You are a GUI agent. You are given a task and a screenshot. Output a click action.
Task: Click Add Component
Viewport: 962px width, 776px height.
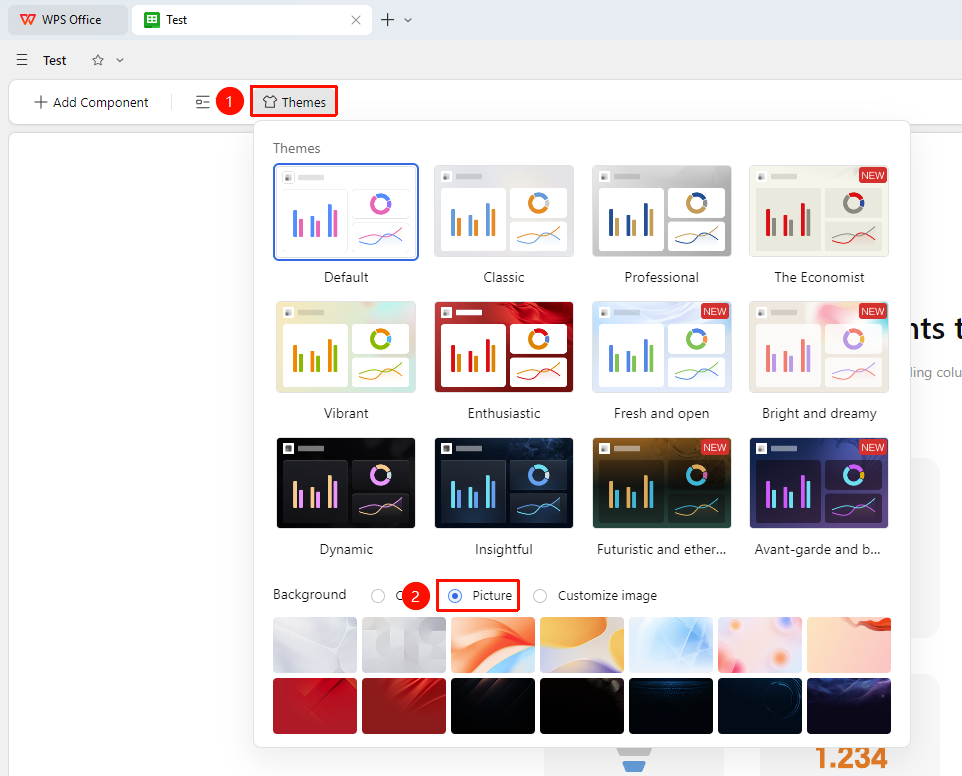click(x=91, y=102)
